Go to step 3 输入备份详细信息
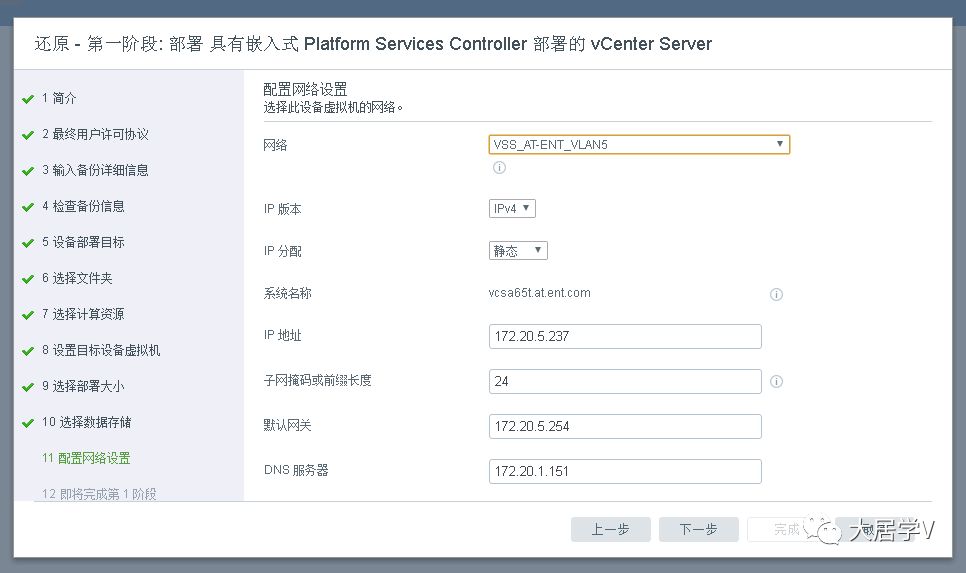The width and height of the screenshot is (966, 573). (x=95, y=170)
